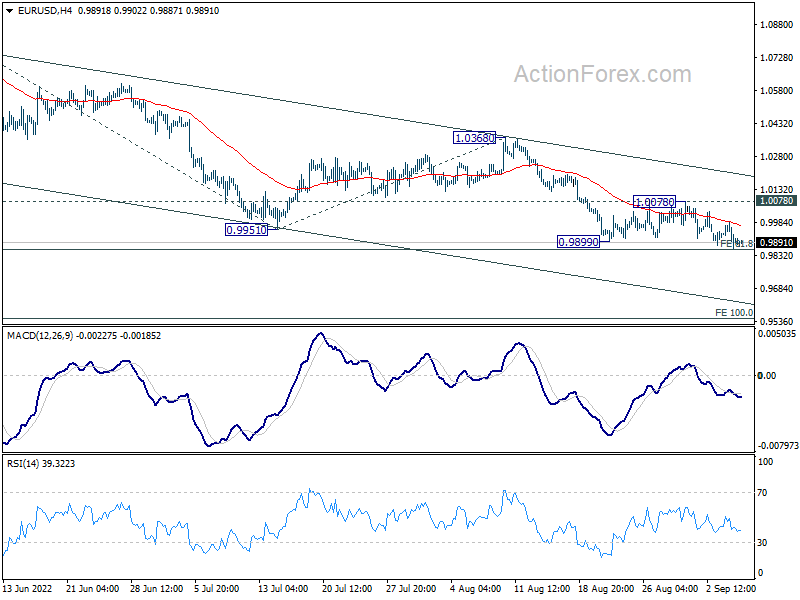Click the 1.04320 price axis value
The height and width of the screenshot is (600, 800).
pos(777,123)
